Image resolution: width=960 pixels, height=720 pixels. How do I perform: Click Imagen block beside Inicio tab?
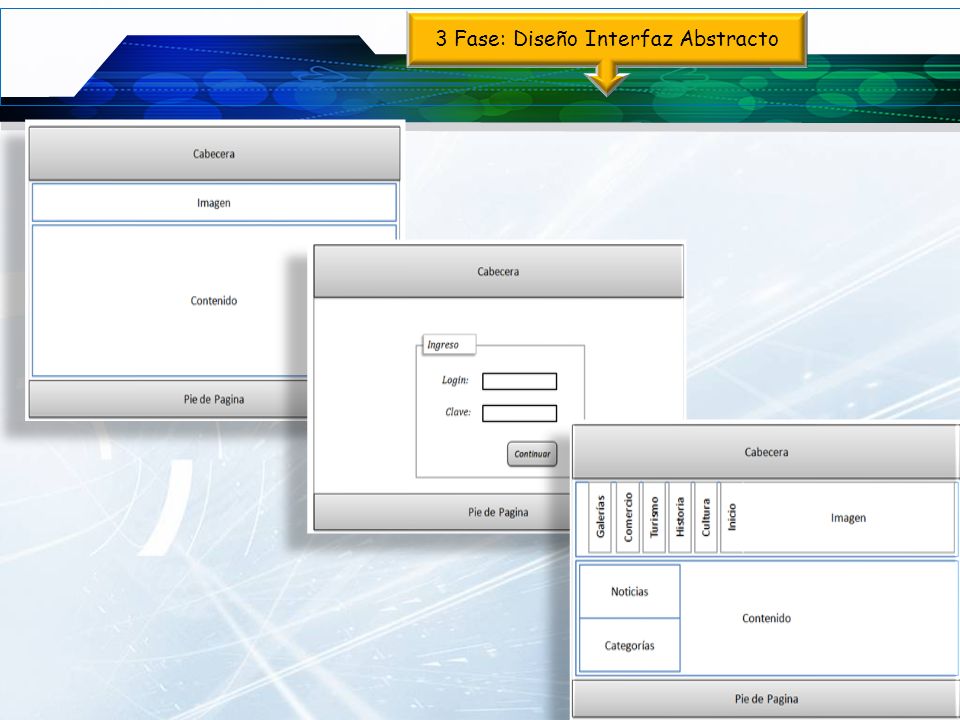pyautogui.click(x=848, y=517)
